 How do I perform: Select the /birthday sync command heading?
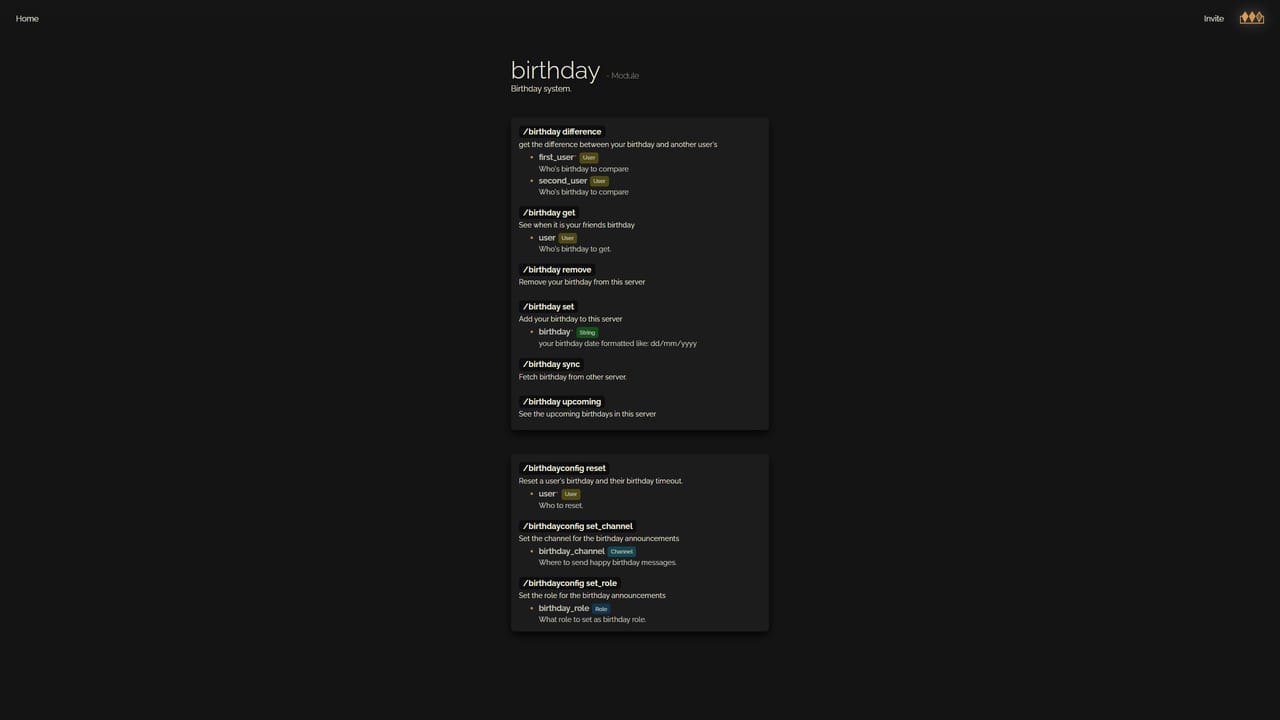pos(551,364)
